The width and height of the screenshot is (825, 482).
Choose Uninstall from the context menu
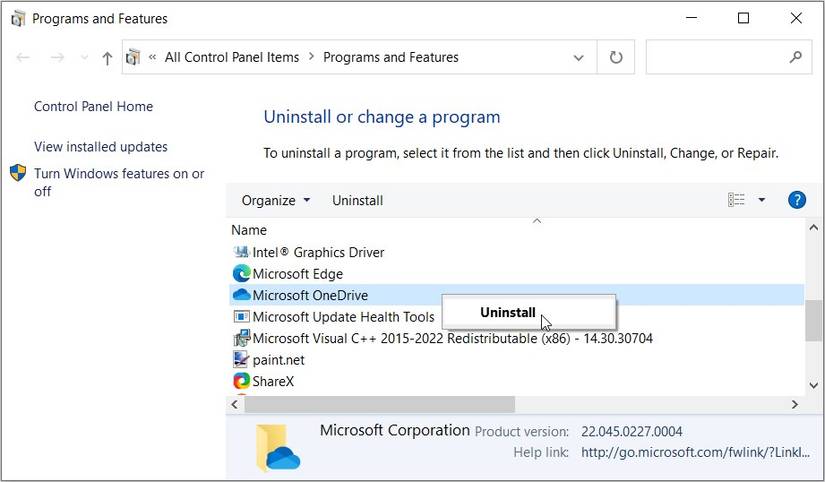click(508, 312)
